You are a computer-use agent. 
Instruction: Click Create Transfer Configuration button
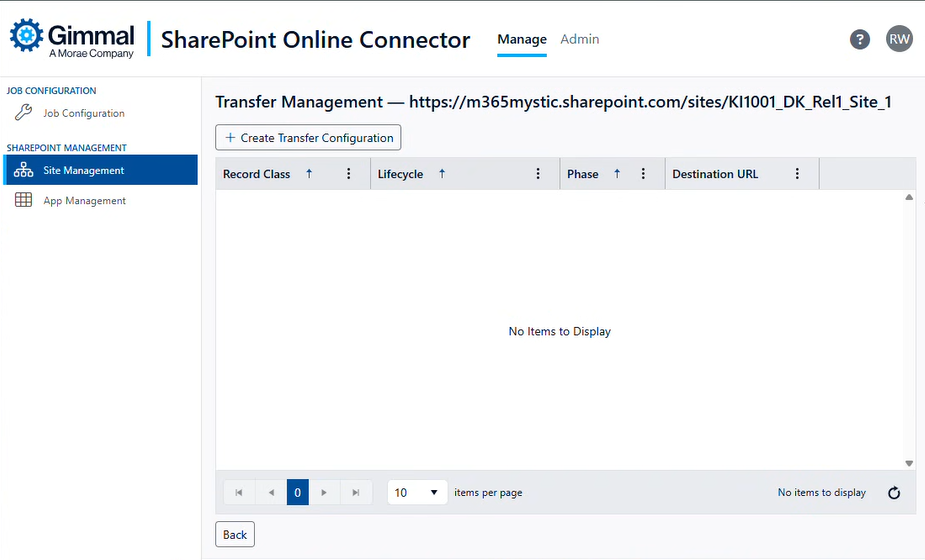click(x=308, y=138)
